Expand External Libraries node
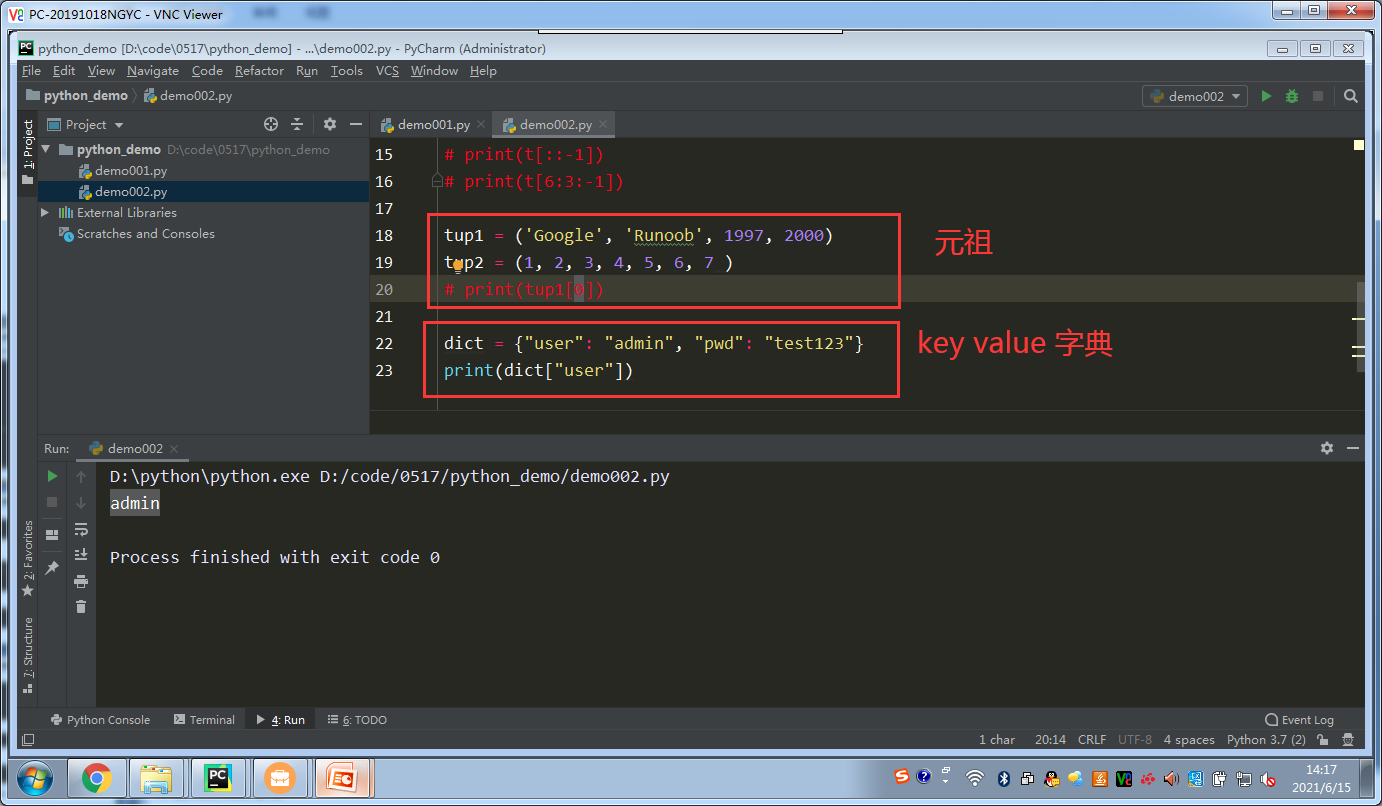Image resolution: width=1382 pixels, height=806 pixels. point(46,212)
